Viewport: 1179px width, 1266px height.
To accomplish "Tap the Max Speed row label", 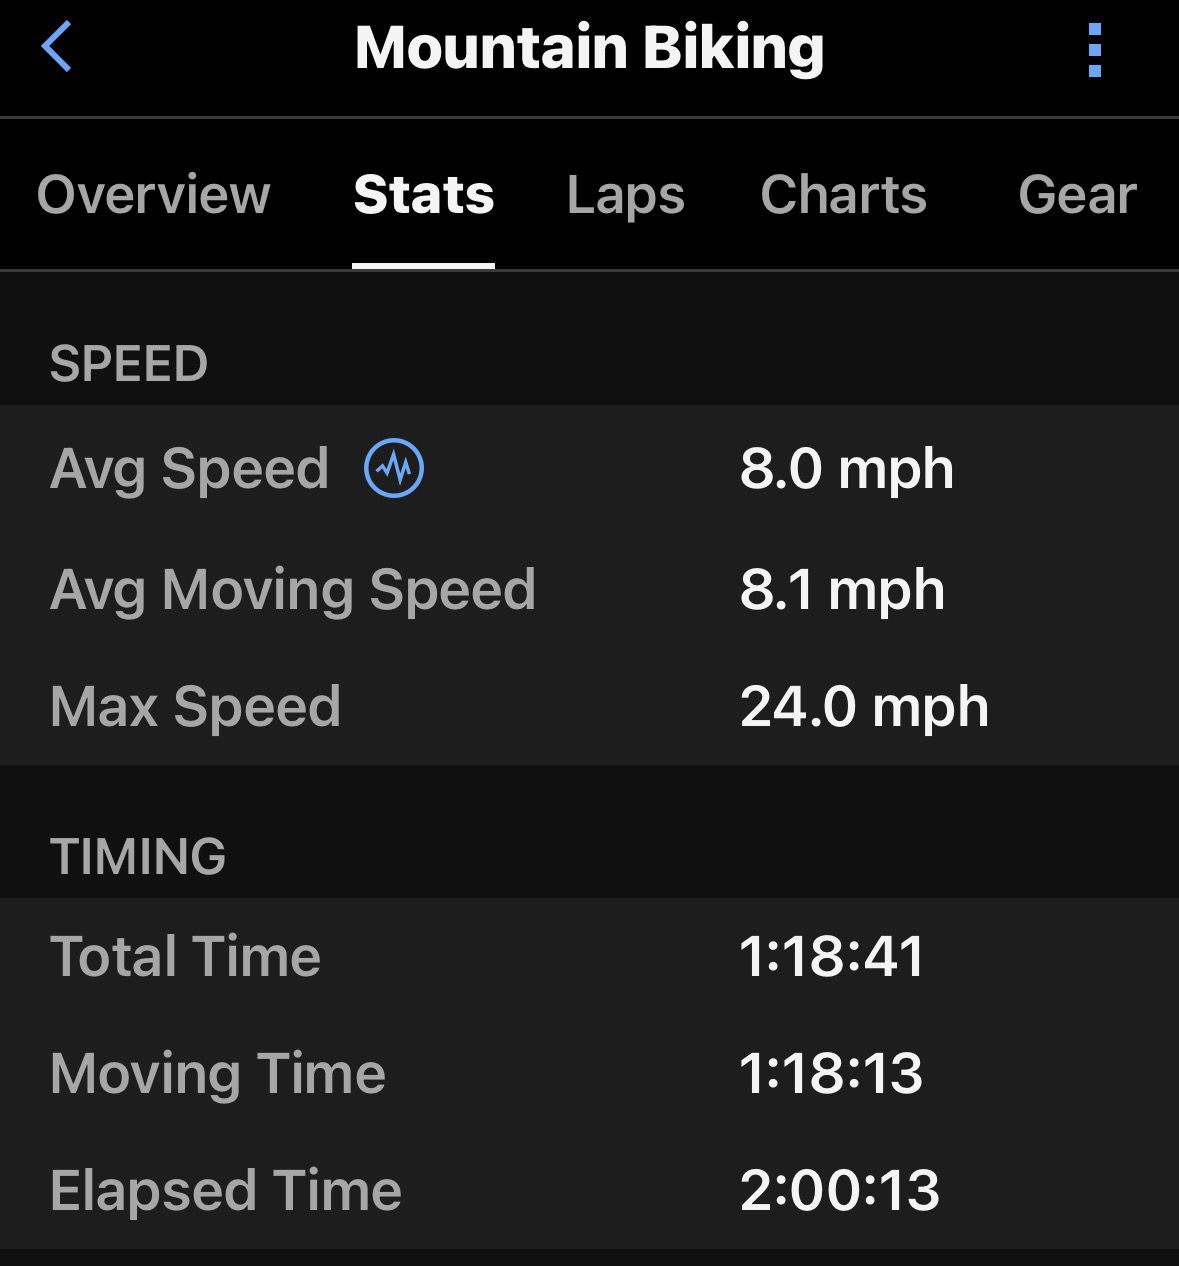I will 195,706.
